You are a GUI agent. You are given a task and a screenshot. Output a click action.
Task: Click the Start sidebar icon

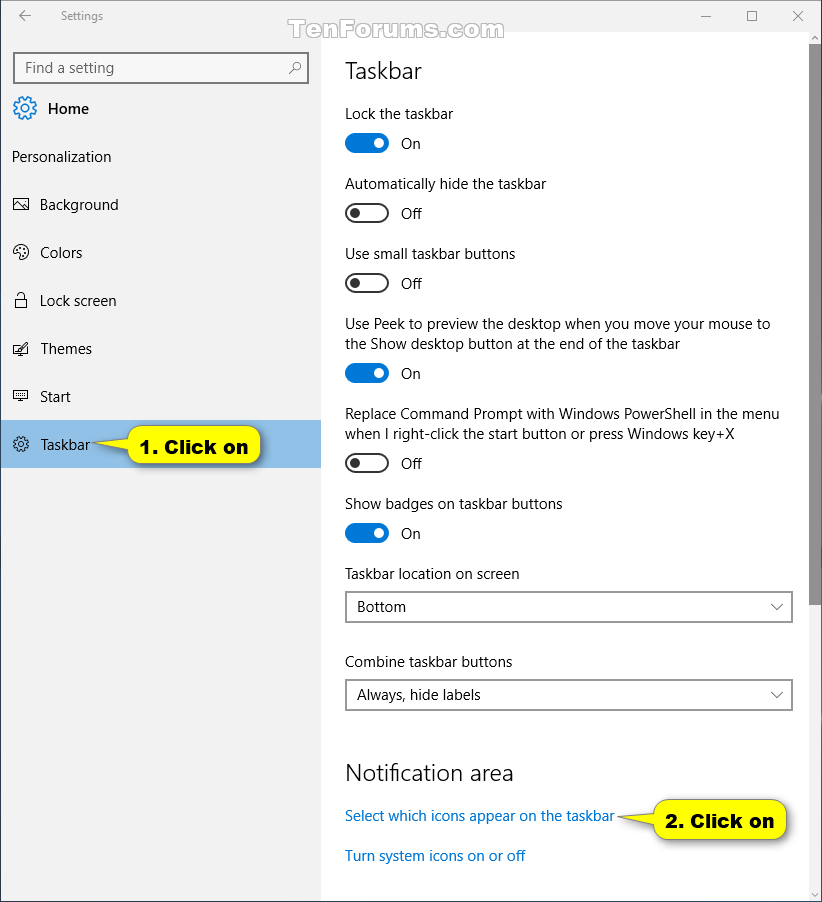[x=21, y=396]
